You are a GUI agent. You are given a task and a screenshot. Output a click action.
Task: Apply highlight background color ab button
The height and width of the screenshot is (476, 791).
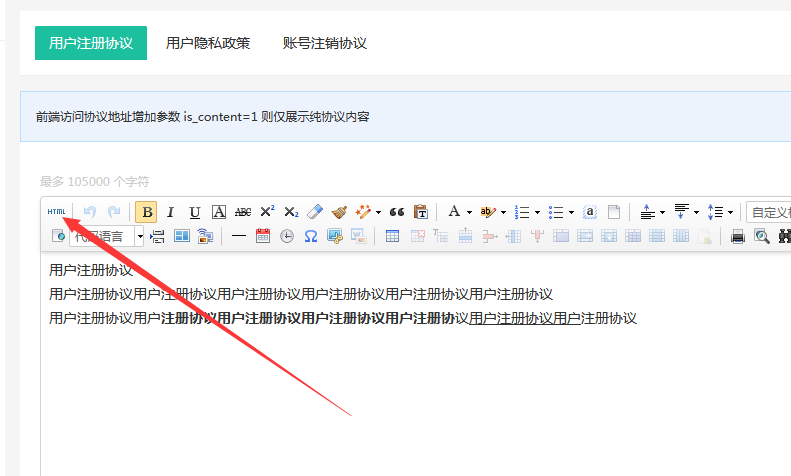(x=488, y=212)
